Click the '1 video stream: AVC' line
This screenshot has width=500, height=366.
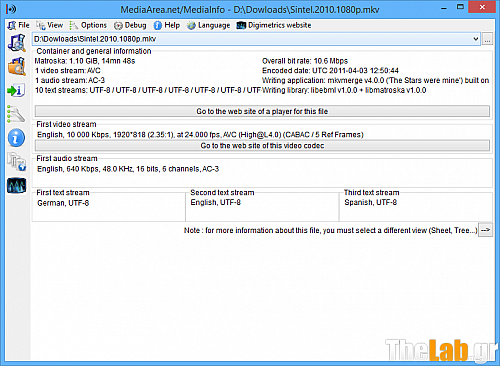pyautogui.click(x=68, y=71)
